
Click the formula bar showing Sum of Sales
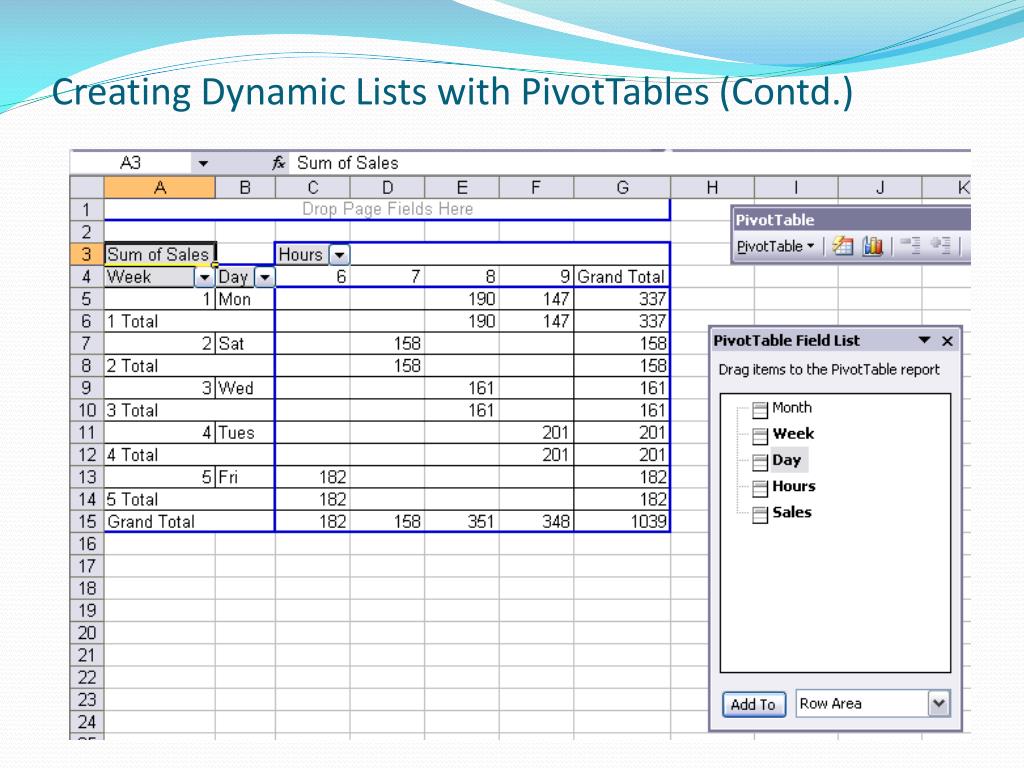click(x=630, y=163)
